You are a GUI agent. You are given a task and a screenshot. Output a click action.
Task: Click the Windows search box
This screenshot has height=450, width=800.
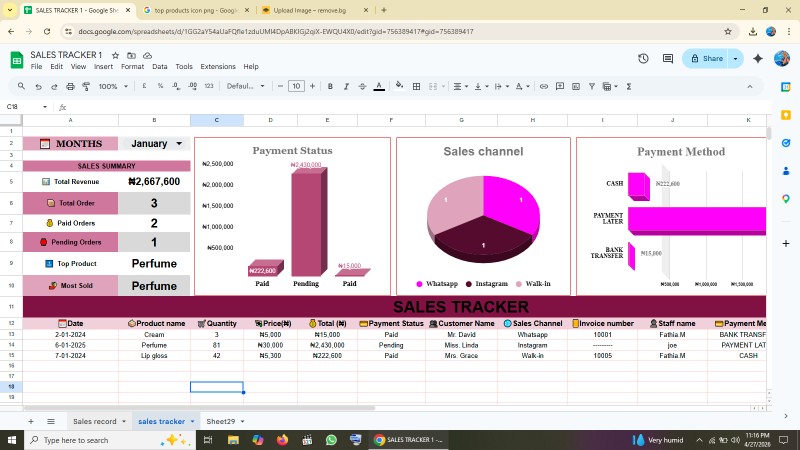click(109, 440)
